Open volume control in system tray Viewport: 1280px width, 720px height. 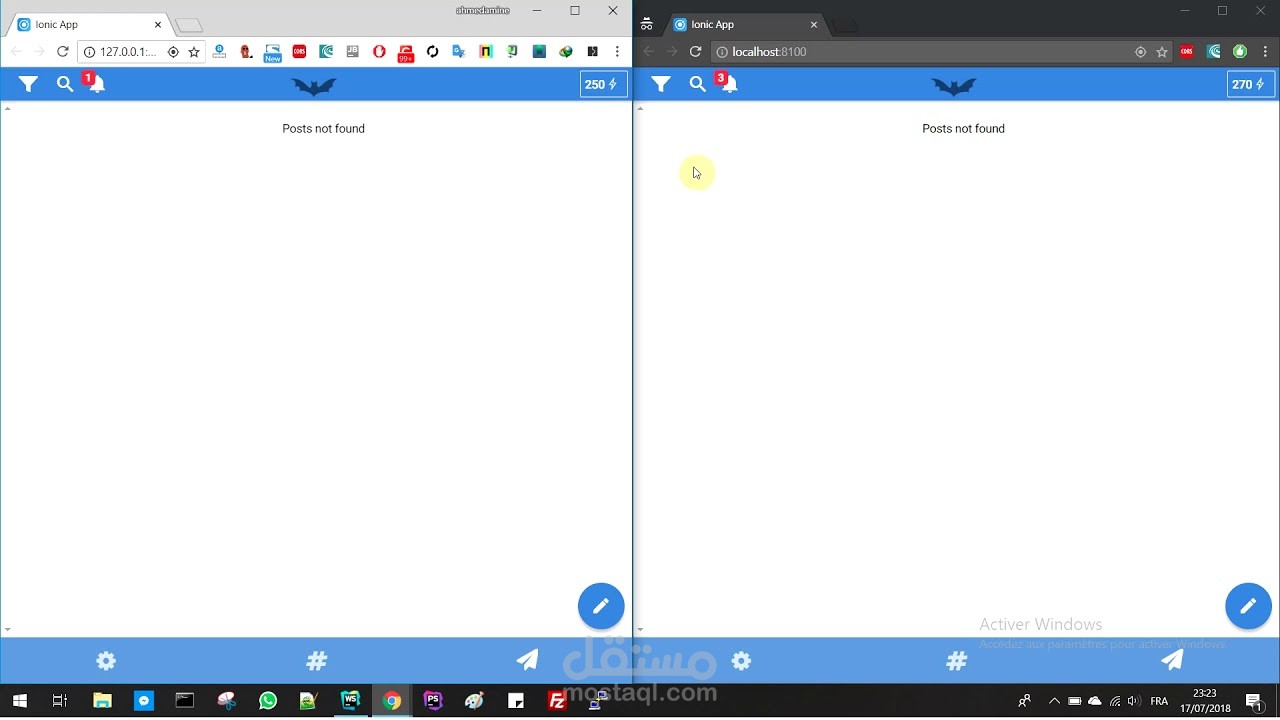pos(1134,701)
